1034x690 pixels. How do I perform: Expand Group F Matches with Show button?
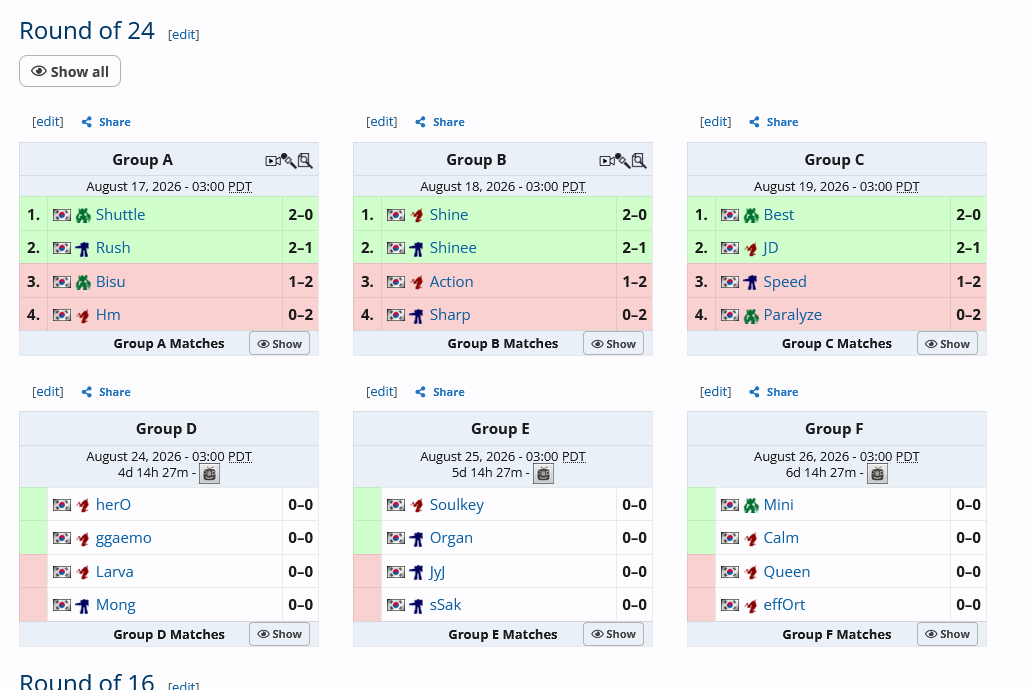coord(948,634)
